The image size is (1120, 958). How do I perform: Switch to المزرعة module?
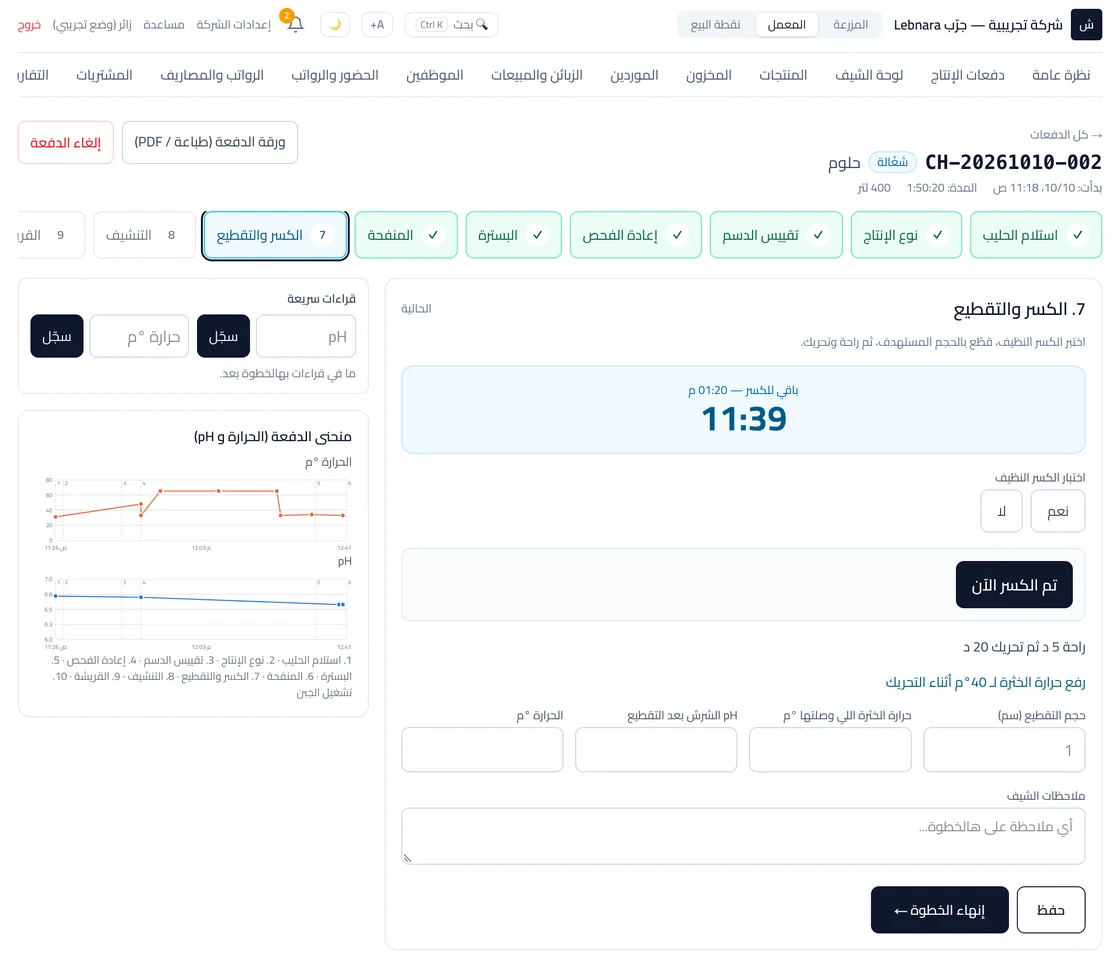point(850,24)
